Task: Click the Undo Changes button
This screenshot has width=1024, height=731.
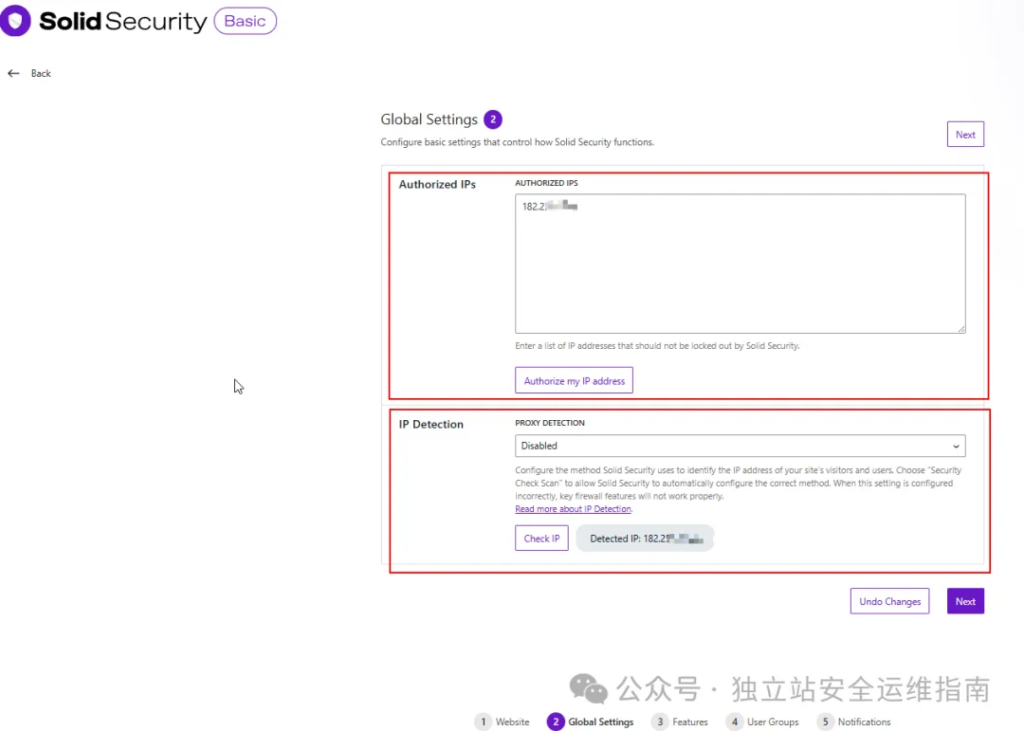Action: [x=889, y=601]
